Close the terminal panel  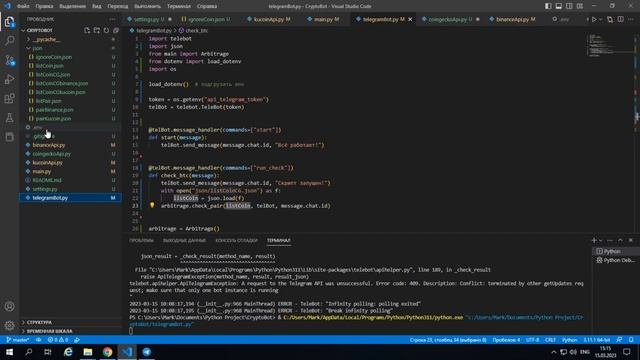tap(631, 240)
